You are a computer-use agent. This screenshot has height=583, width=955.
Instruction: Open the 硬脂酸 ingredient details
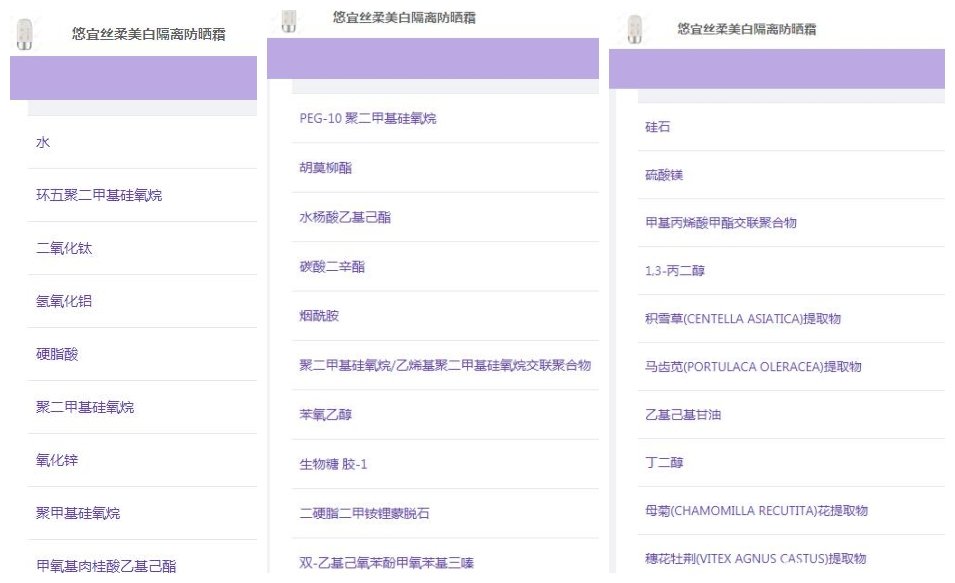pyautogui.click(x=57, y=354)
